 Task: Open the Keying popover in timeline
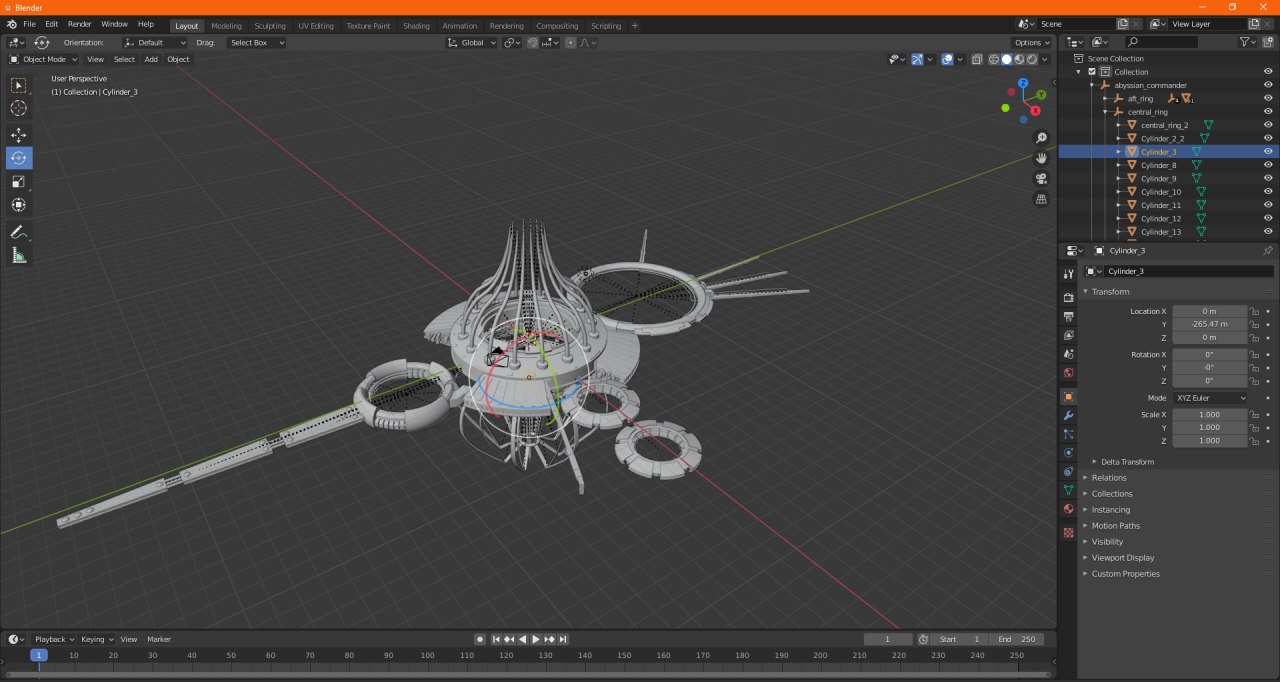tap(97, 639)
